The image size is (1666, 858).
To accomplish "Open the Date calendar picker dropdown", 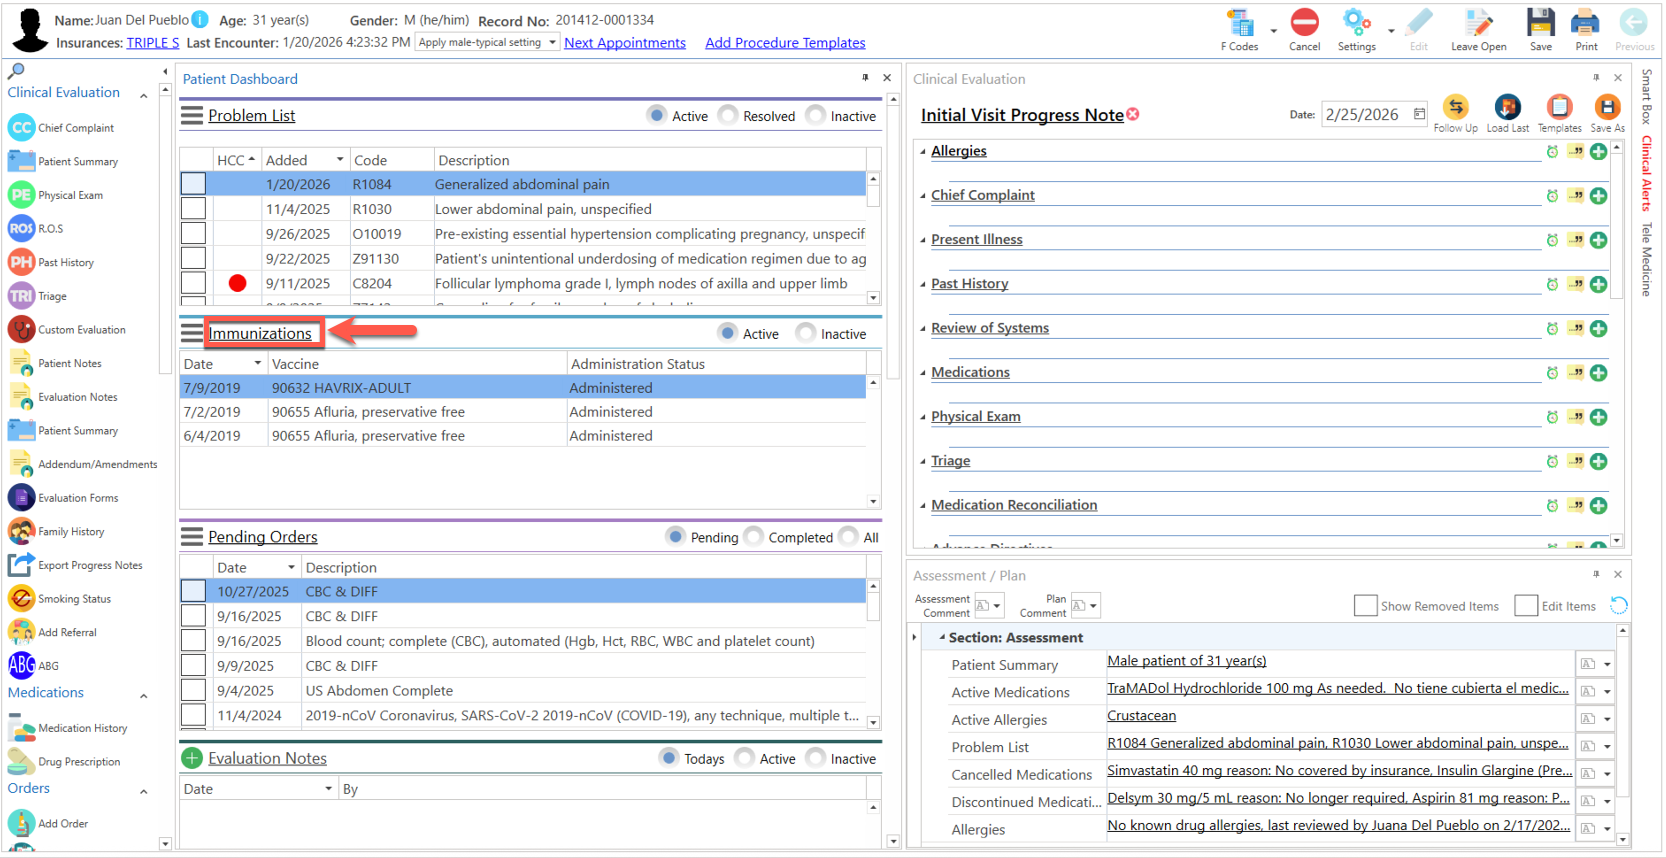I will tap(1419, 114).
